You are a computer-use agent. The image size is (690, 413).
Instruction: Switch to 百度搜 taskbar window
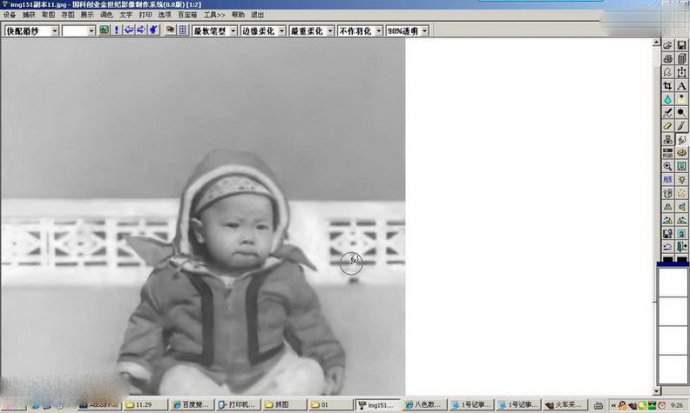[188, 405]
